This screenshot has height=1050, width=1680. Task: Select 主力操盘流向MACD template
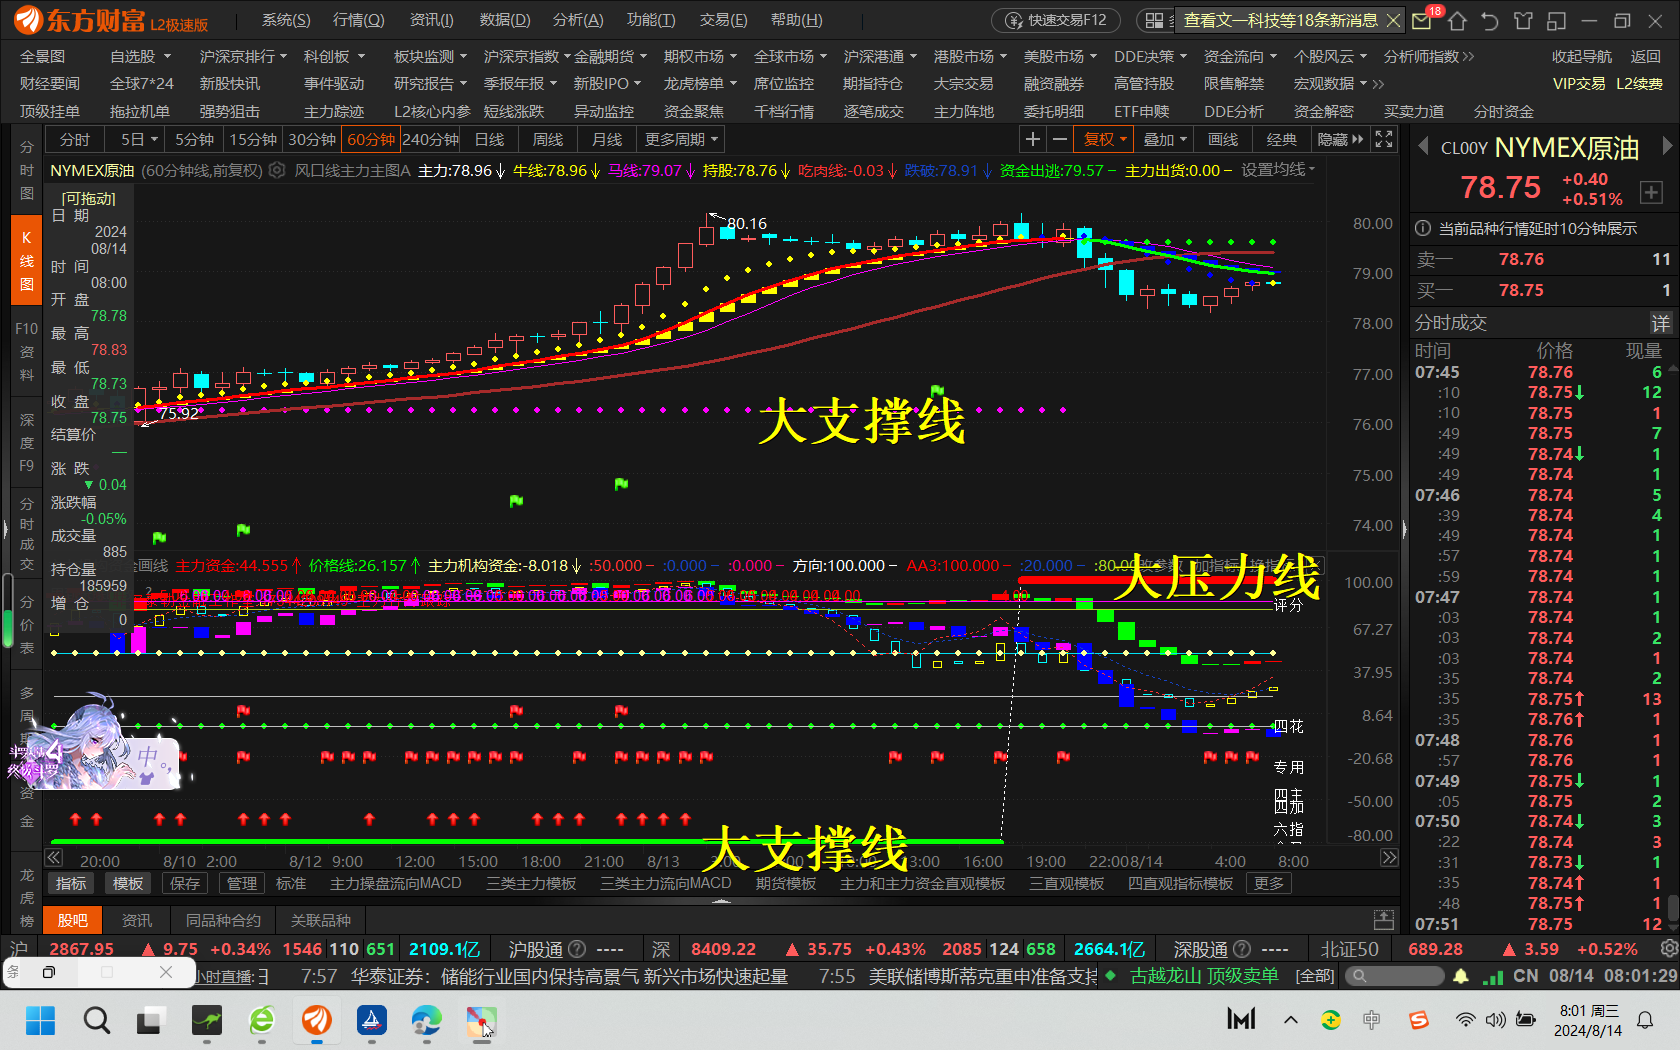pos(396,883)
